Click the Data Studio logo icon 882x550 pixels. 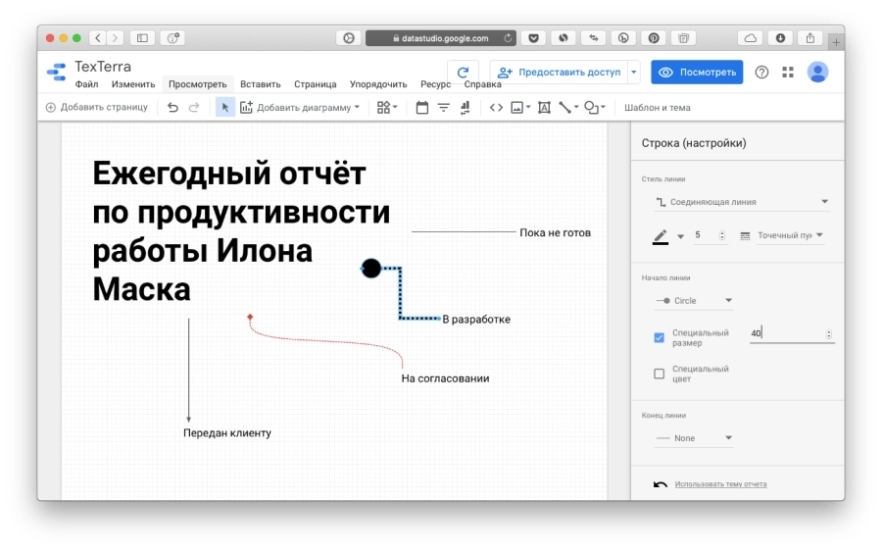(x=56, y=73)
